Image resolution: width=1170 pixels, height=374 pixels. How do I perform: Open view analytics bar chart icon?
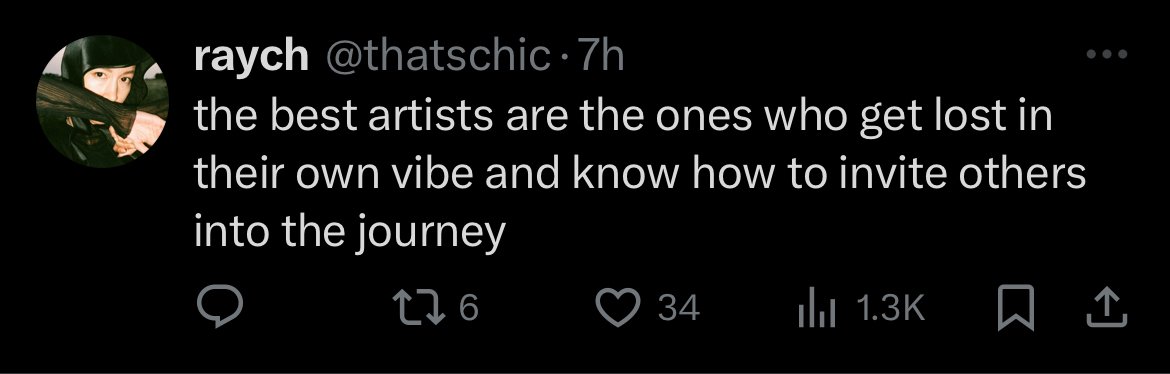click(818, 308)
